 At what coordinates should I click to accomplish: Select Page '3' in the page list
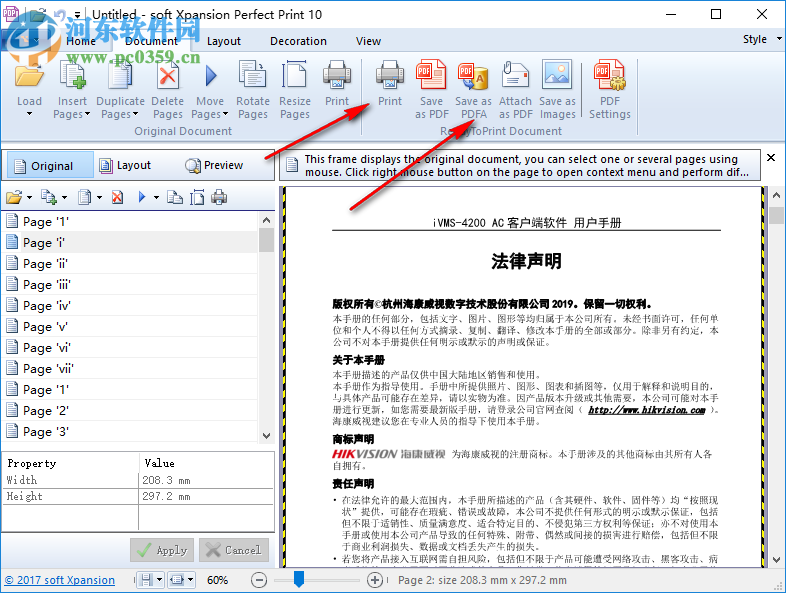(131, 432)
